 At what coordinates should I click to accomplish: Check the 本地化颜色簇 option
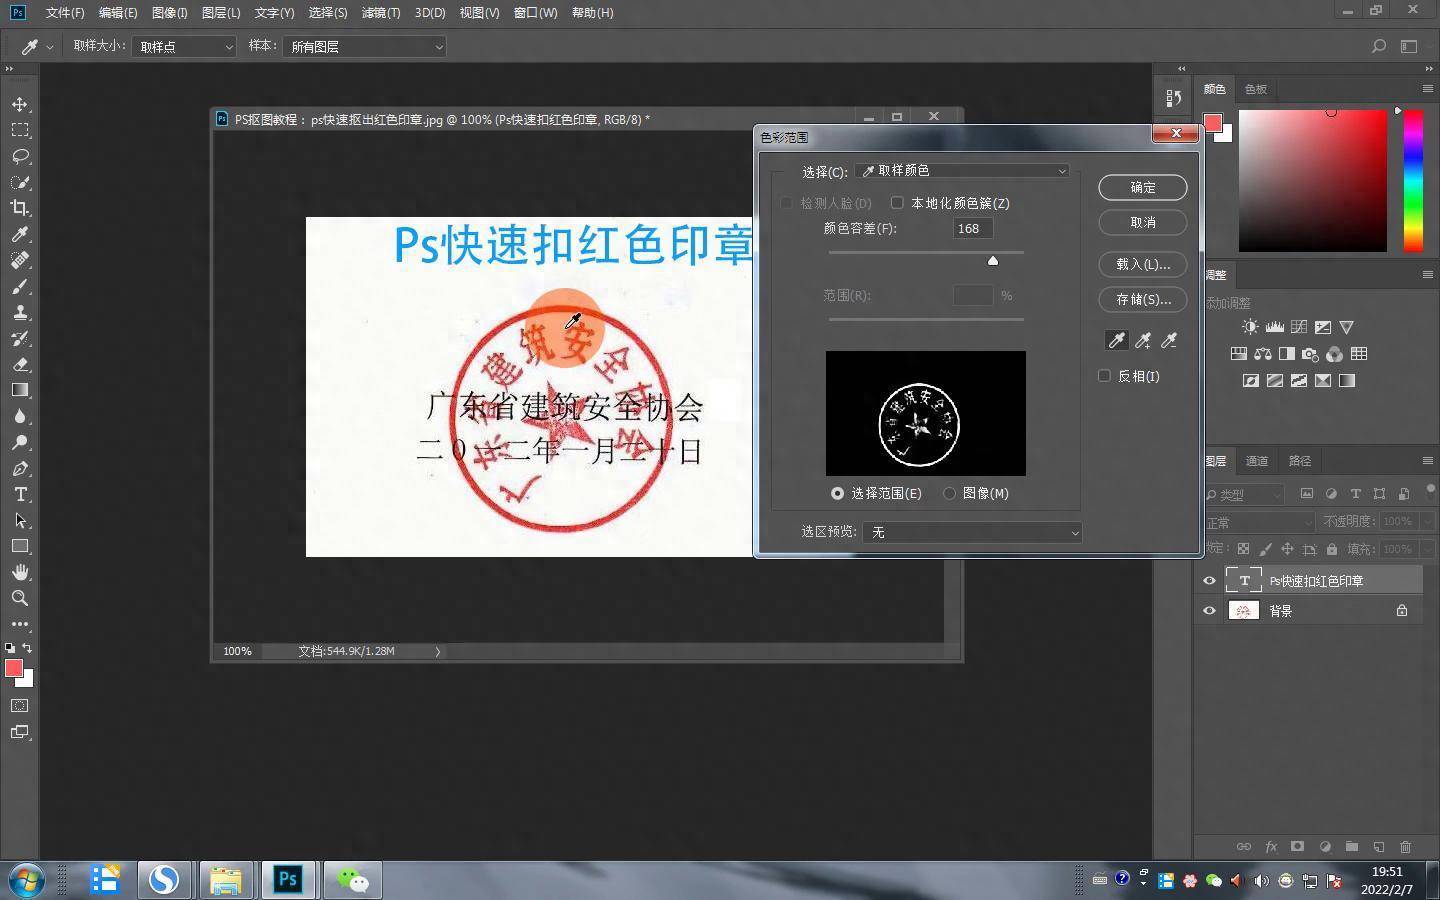point(897,203)
